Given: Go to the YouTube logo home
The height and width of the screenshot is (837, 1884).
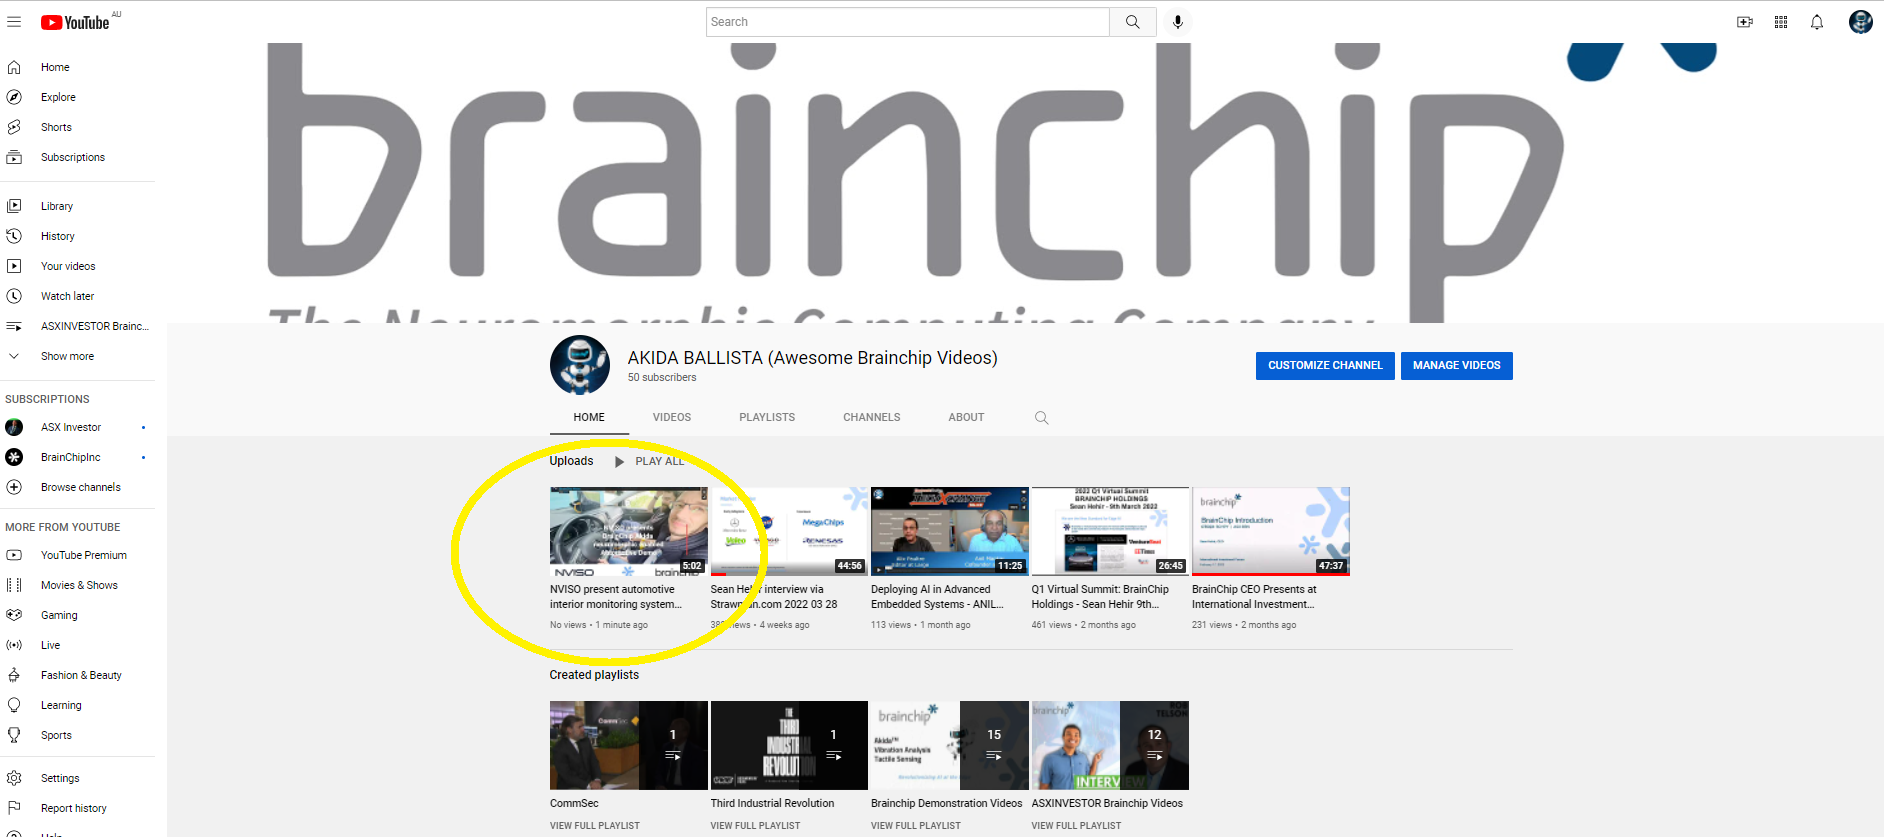Looking at the screenshot, I should [75, 22].
